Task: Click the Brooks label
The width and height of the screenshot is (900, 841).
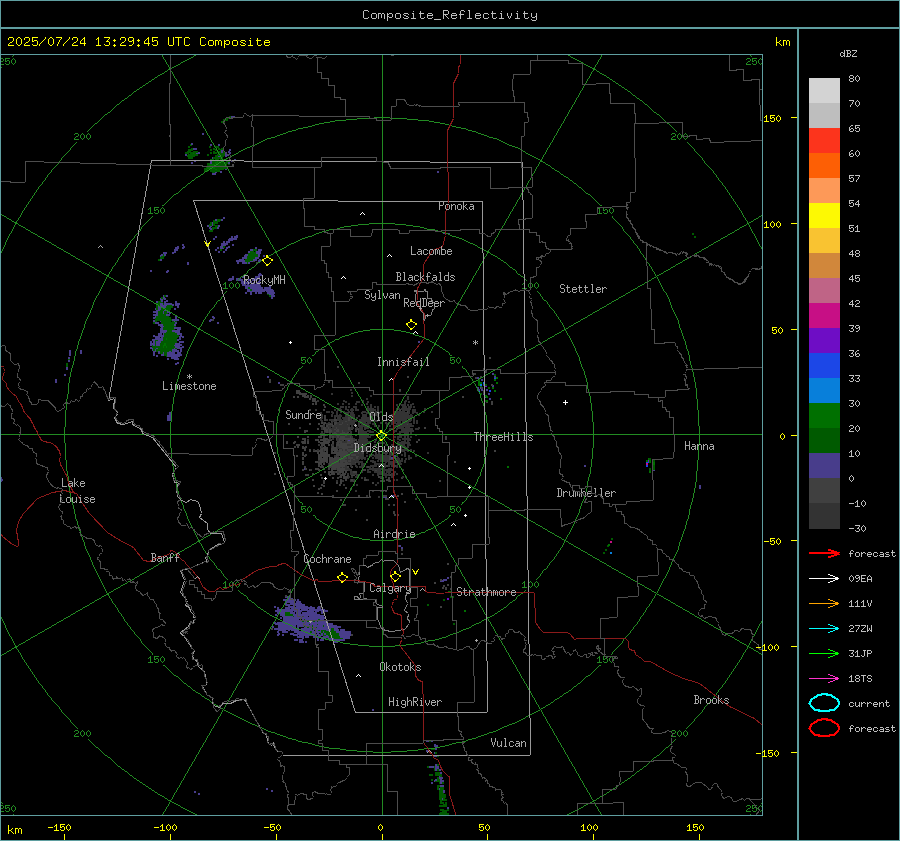Action: click(x=711, y=700)
